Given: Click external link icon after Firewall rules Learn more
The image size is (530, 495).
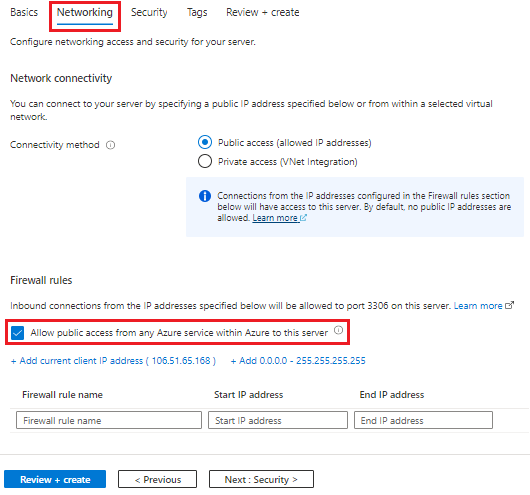Looking at the screenshot, I should (x=509, y=305).
